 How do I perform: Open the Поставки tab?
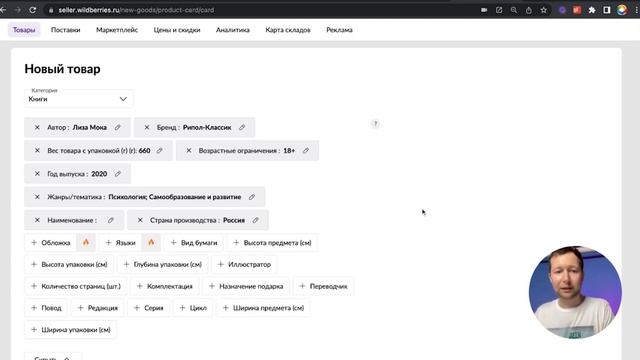(66, 30)
